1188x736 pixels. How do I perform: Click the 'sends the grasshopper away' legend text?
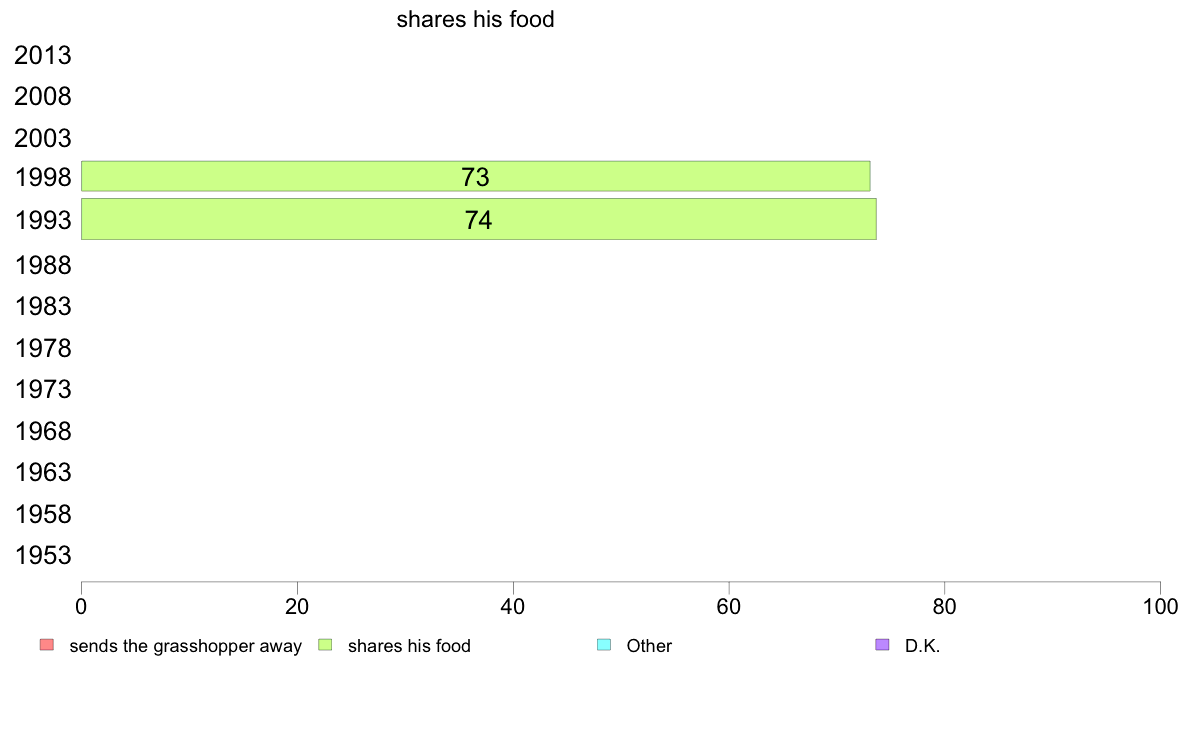pos(186,646)
